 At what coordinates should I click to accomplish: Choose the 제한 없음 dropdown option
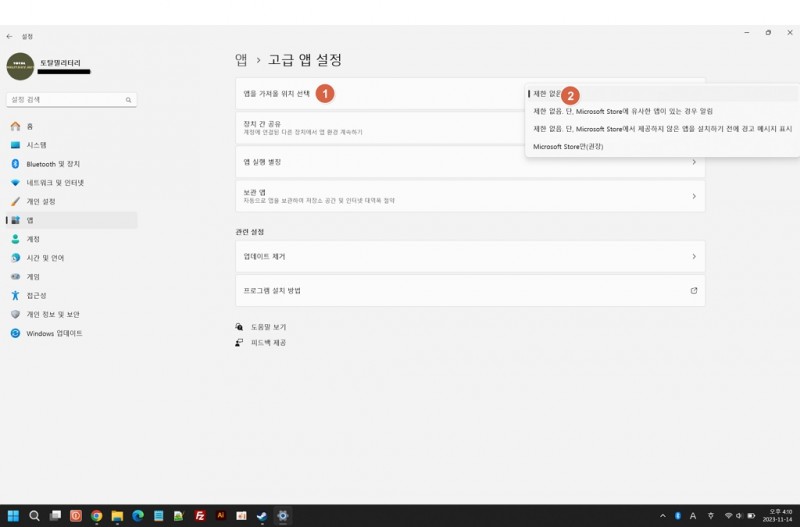tap(662, 93)
